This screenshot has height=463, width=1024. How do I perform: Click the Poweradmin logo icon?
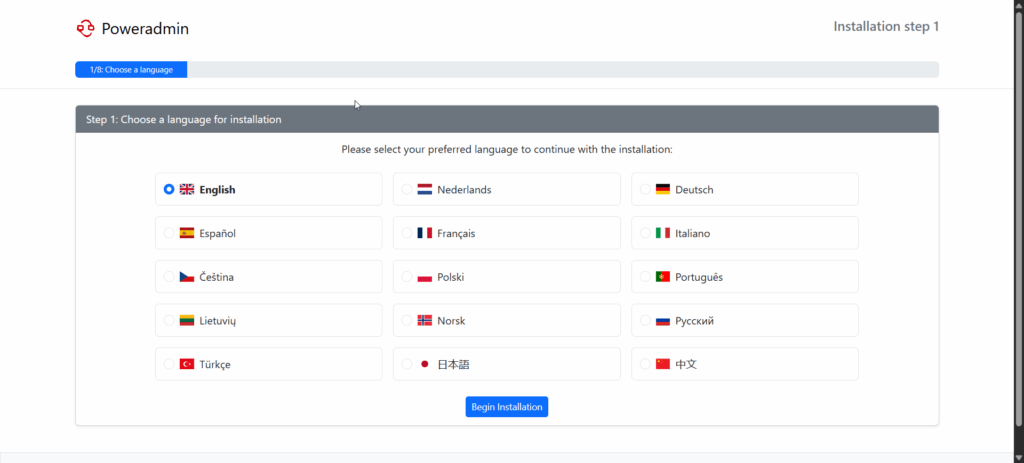point(86,28)
